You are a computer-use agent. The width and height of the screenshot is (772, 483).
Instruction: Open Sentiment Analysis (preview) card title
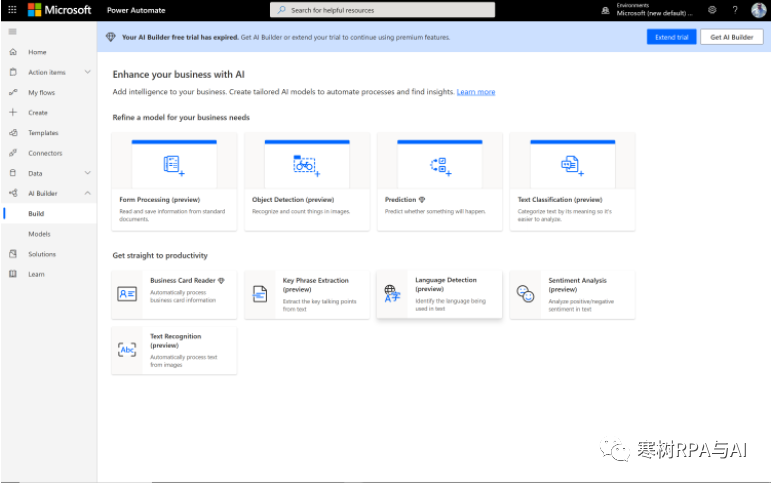click(578, 285)
